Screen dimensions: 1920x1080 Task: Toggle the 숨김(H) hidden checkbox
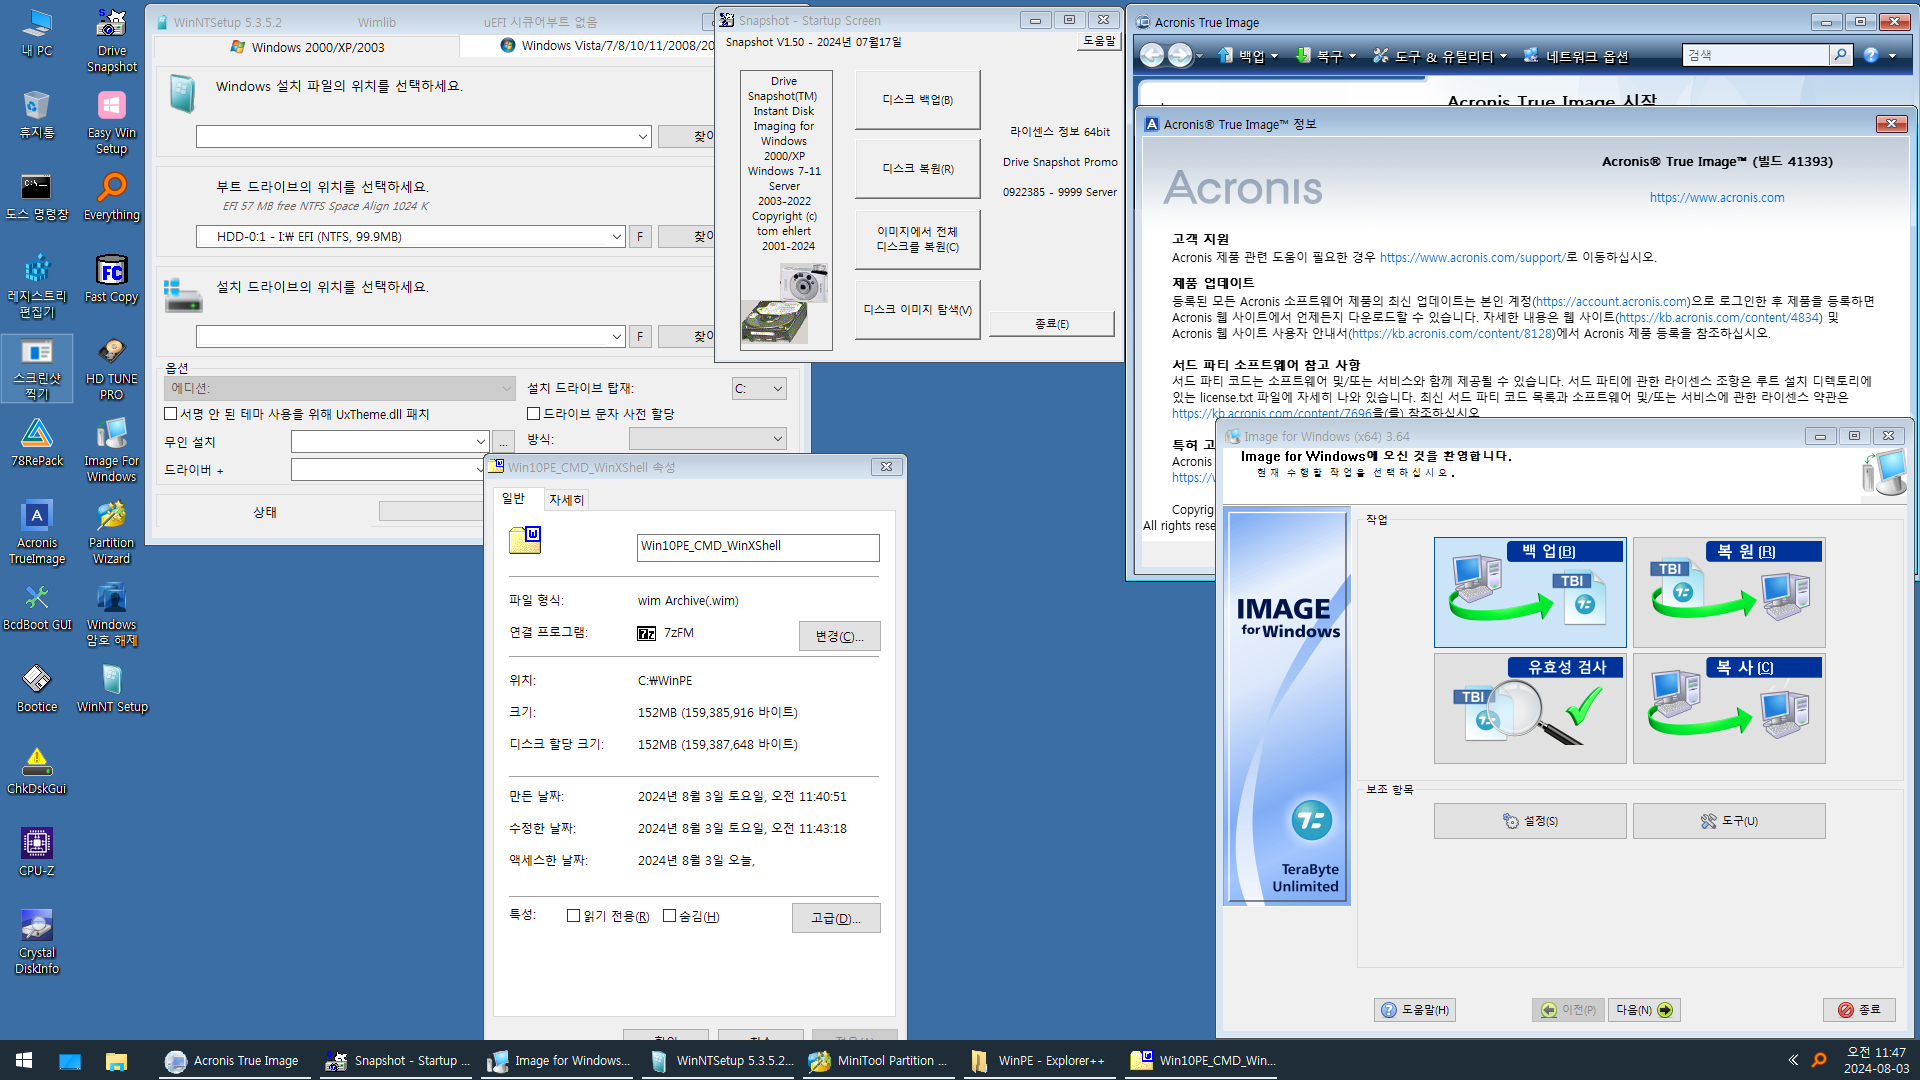tap(669, 916)
